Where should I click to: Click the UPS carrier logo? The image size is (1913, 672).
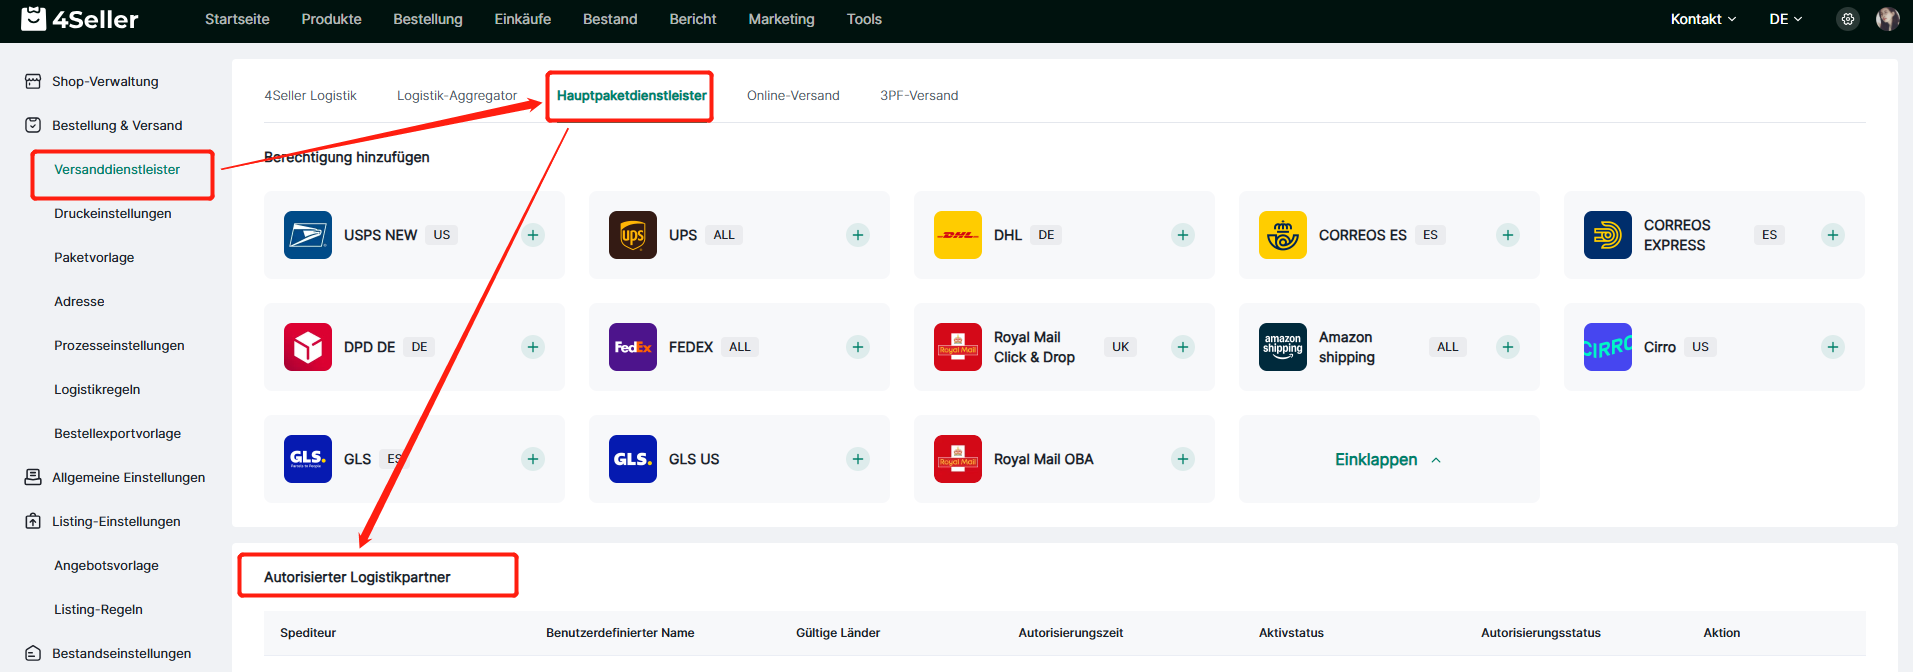pyautogui.click(x=633, y=235)
